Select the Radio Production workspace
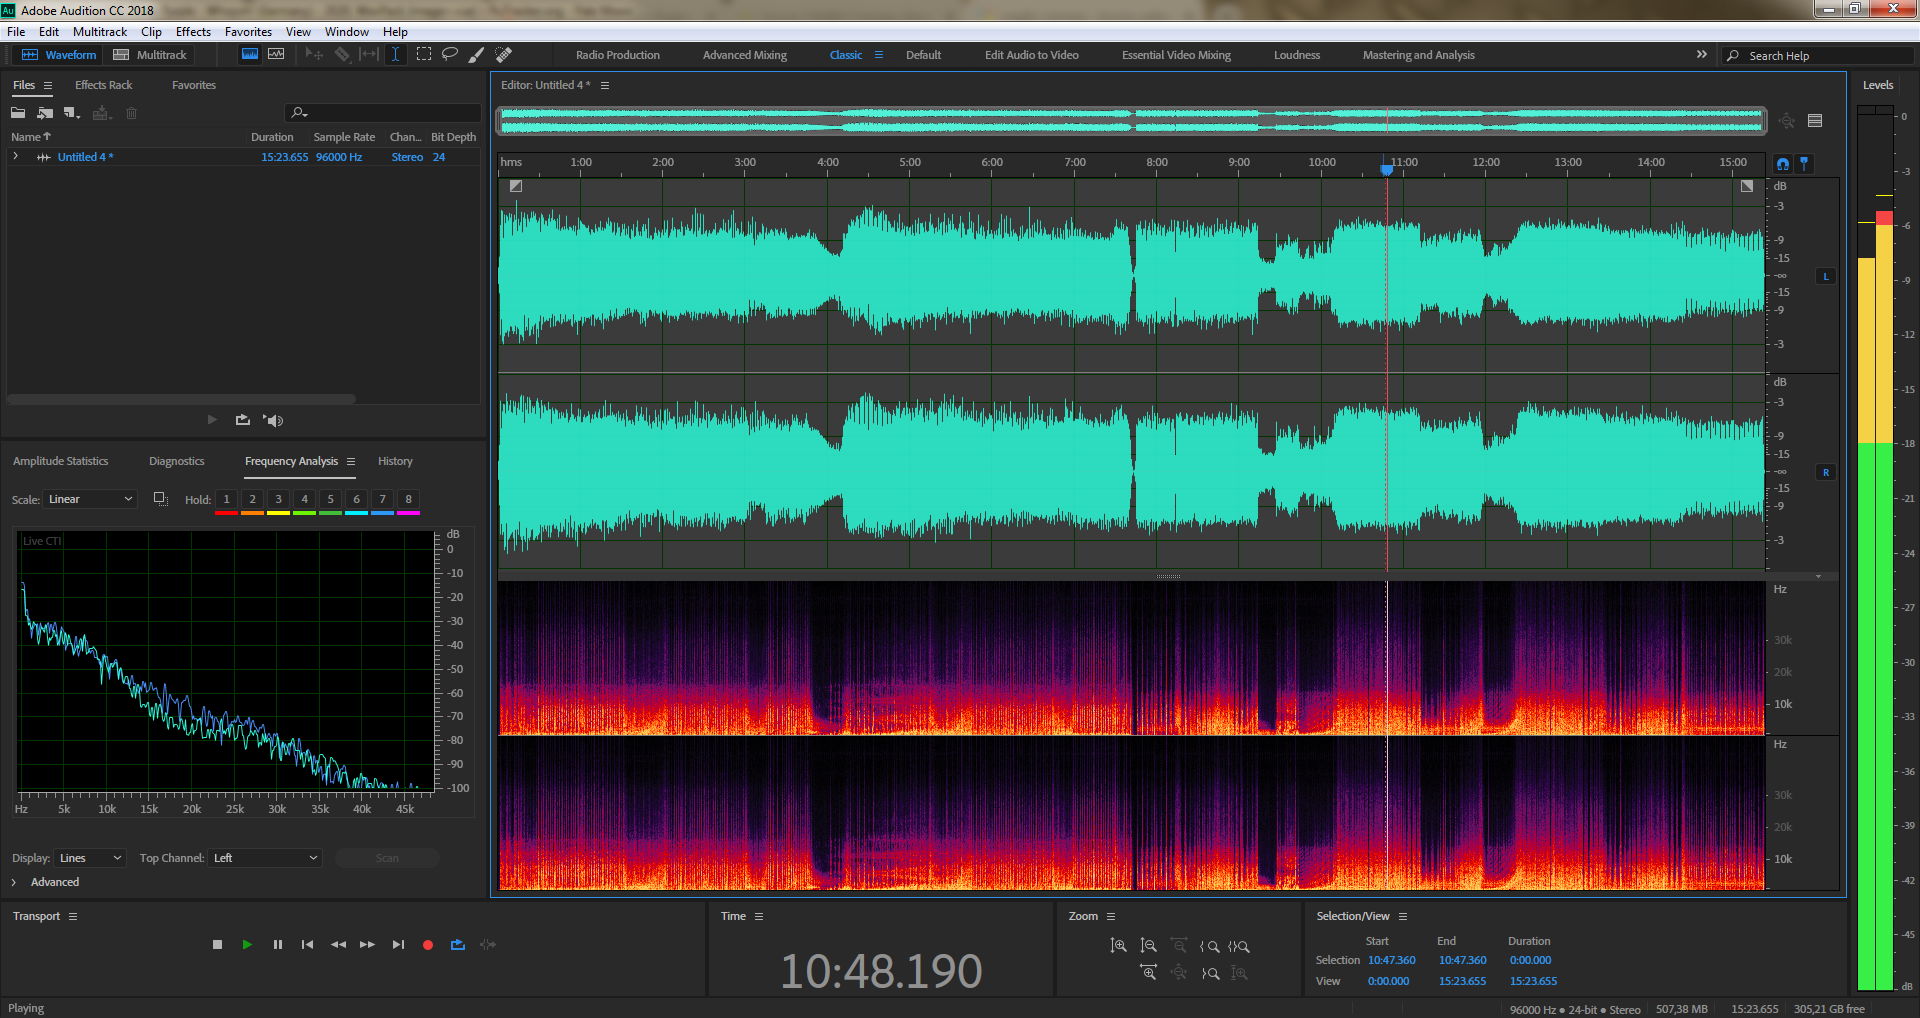The image size is (1920, 1018). [x=617, y=55]
